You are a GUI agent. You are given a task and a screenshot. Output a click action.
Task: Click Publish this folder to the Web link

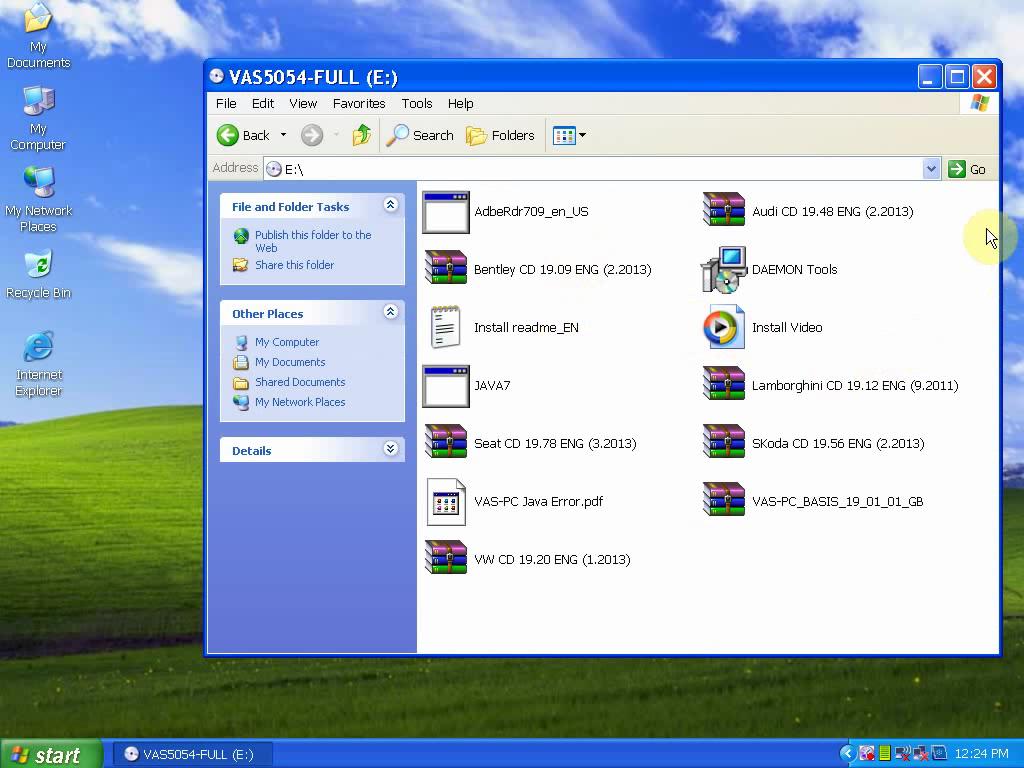[x=312, y=241]
